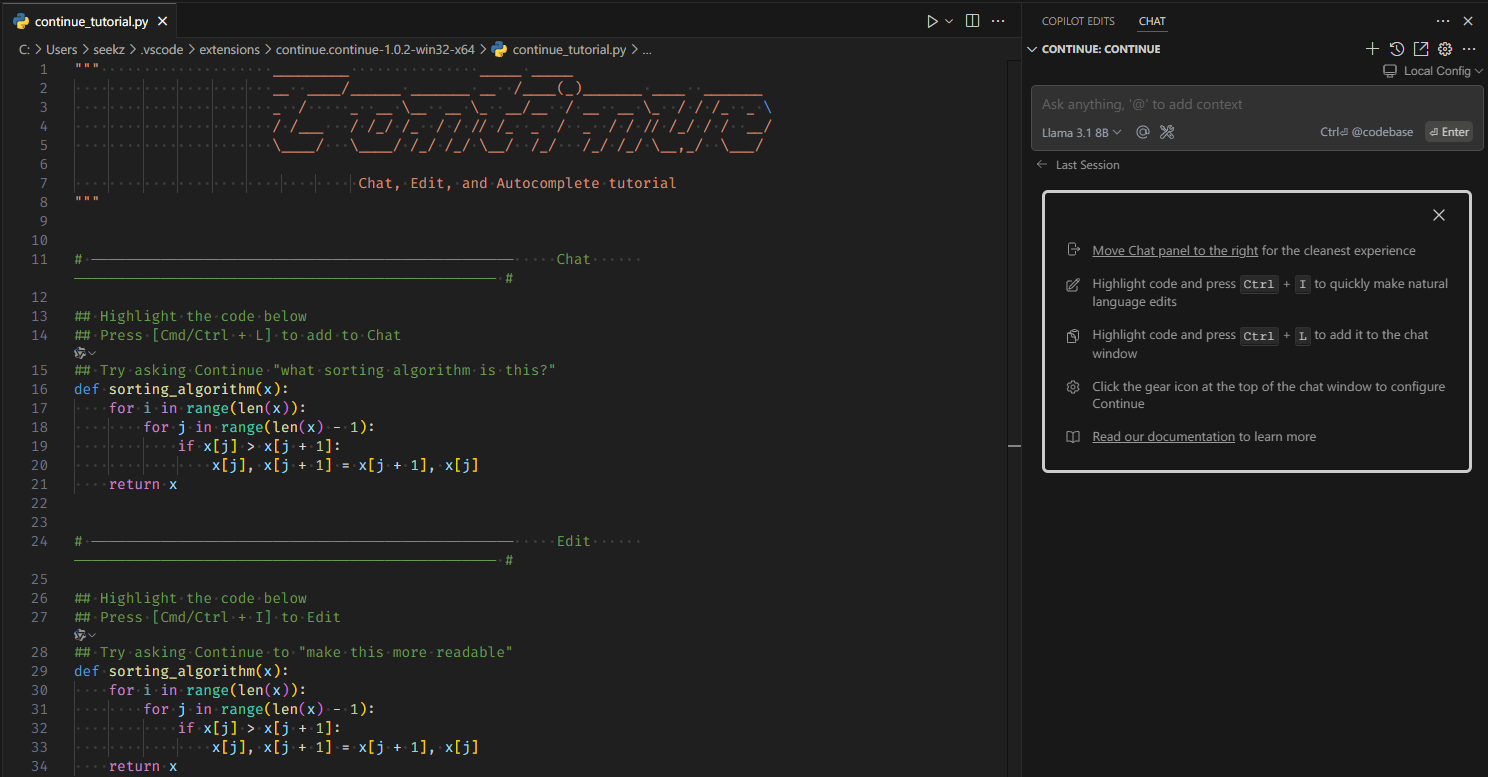Click the Enter send button
1488x777 pixels.
[1448, 132]
